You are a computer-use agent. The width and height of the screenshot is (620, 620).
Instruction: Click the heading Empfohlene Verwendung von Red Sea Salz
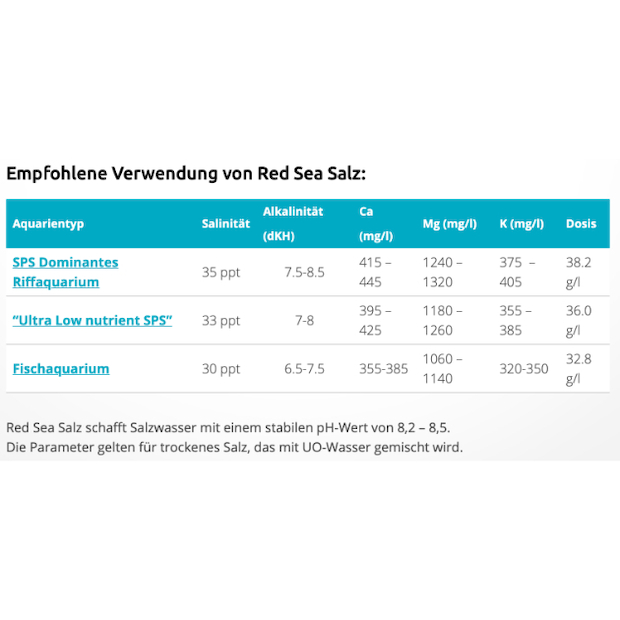186,173
